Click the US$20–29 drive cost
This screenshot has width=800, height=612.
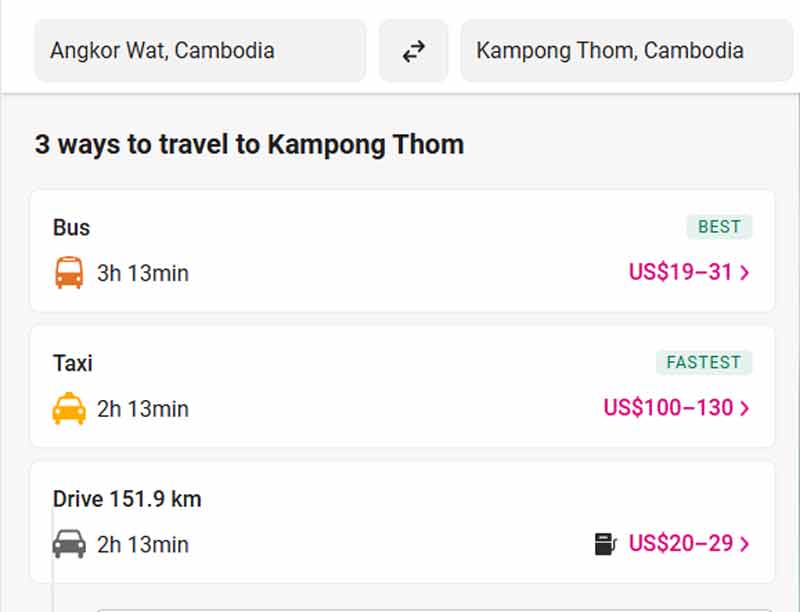pos(680,544)
